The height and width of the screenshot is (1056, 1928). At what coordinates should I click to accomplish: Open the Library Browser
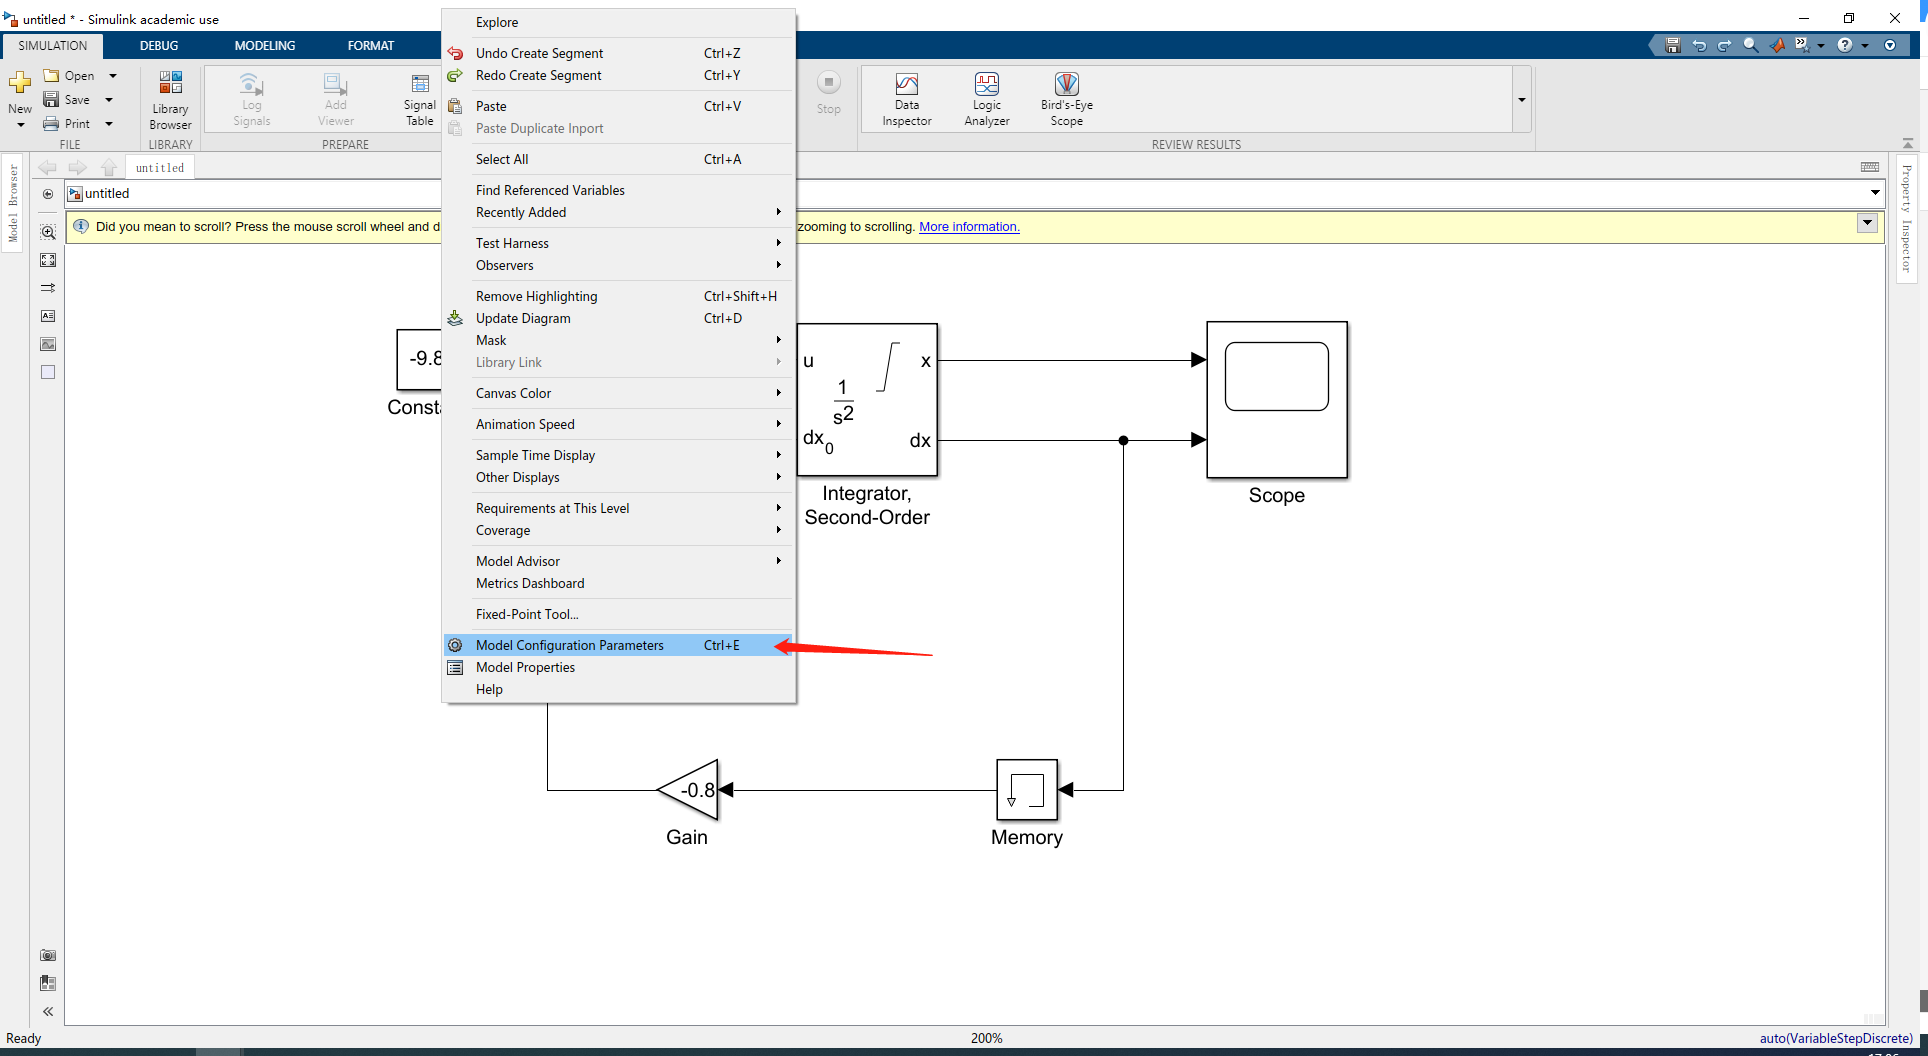click(170, 98)
